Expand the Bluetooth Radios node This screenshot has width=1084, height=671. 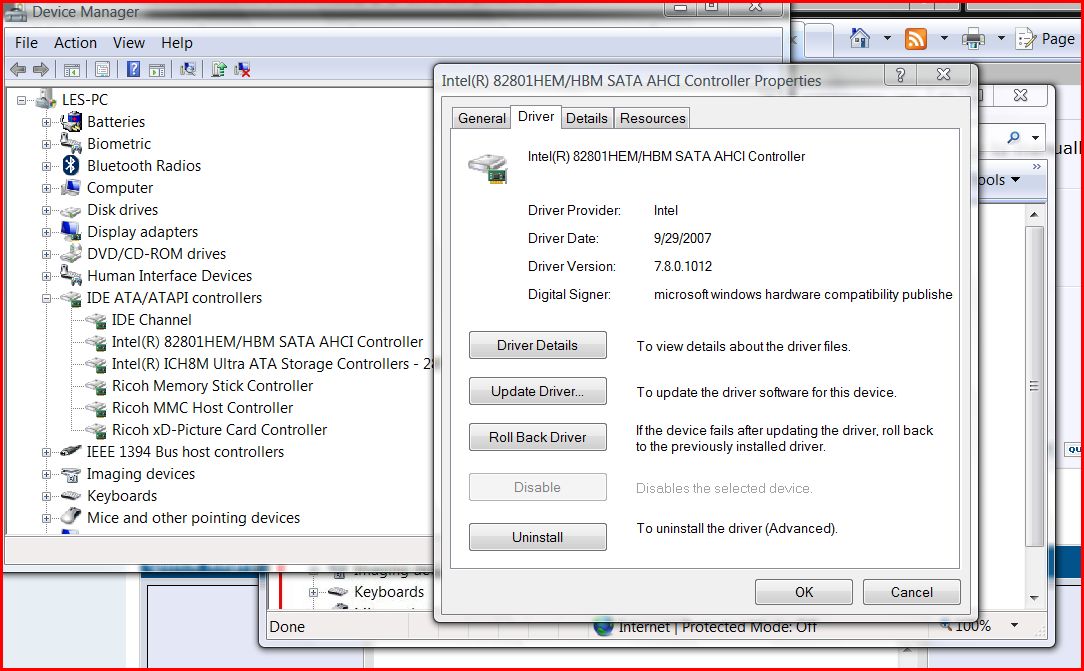46,167
